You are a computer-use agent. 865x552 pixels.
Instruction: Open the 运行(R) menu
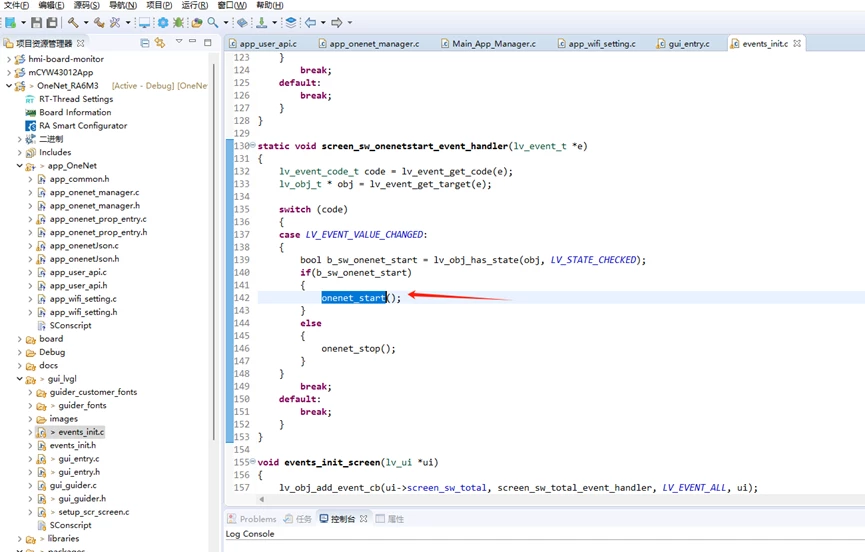tap(195, 5)
